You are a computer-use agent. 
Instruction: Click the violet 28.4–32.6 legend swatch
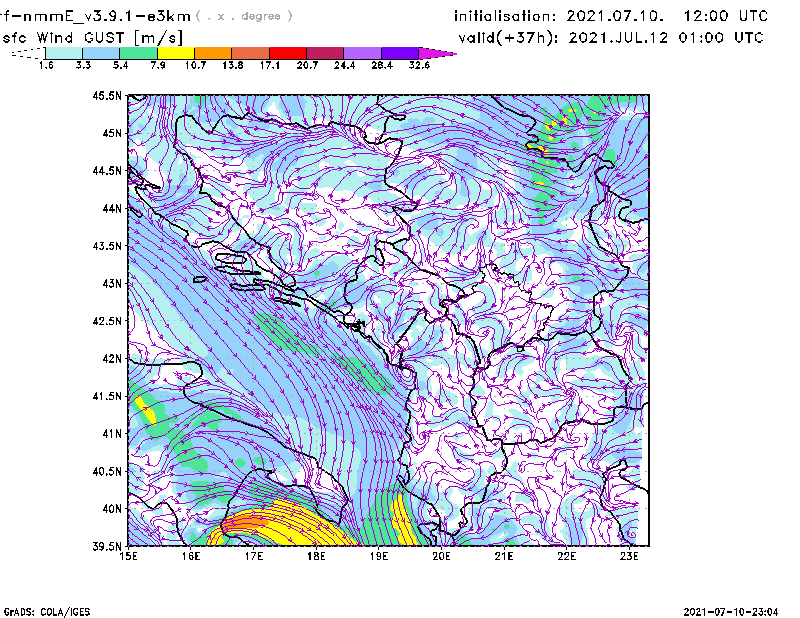pos(400,53)
